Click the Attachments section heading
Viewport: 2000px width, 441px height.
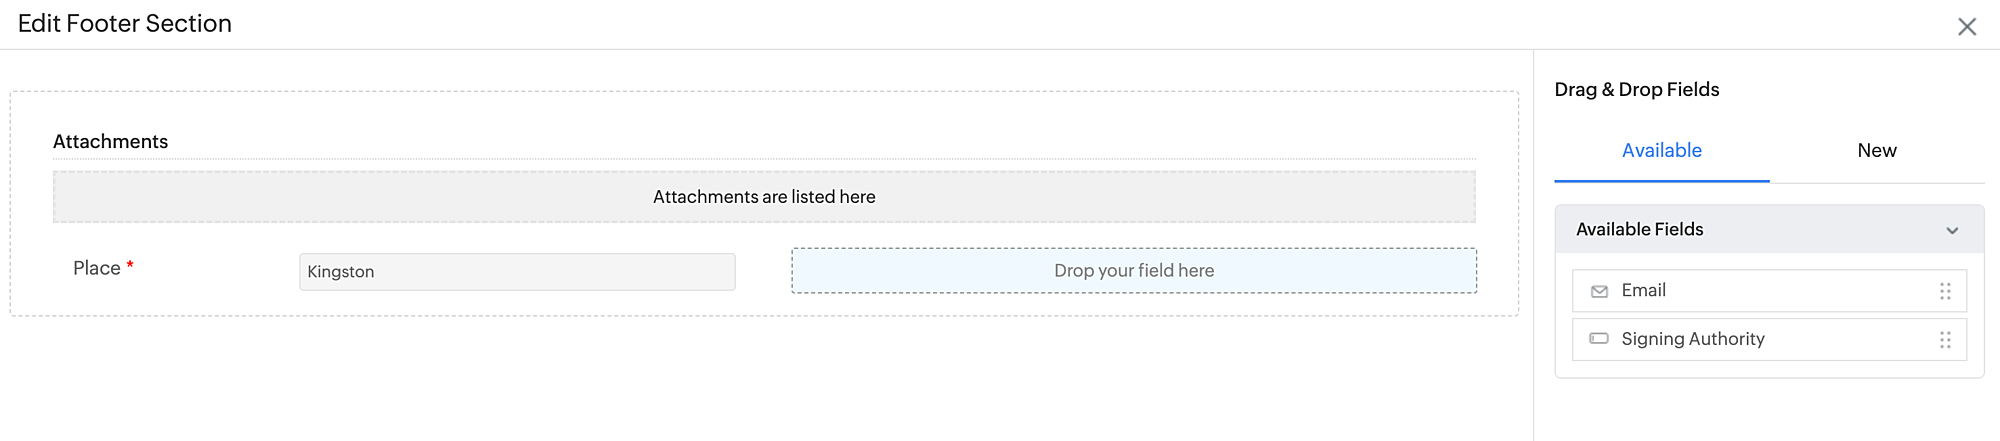pos(110,142)
